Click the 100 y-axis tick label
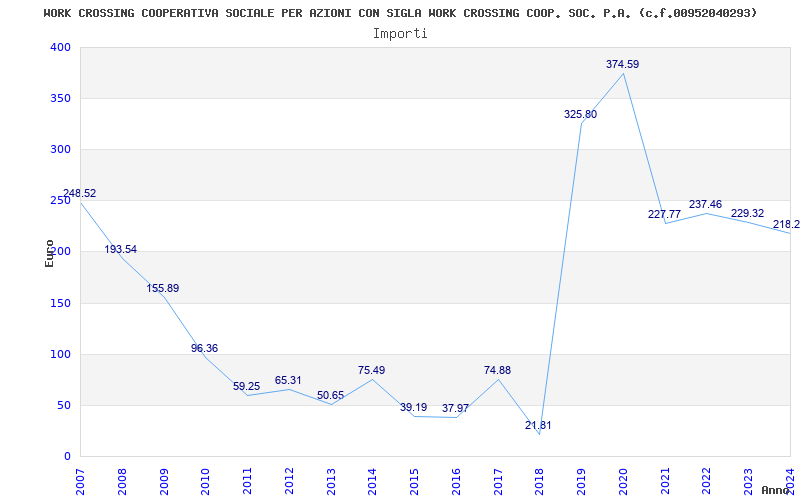The width and height of the screenshot is (800, 500). 60,354
